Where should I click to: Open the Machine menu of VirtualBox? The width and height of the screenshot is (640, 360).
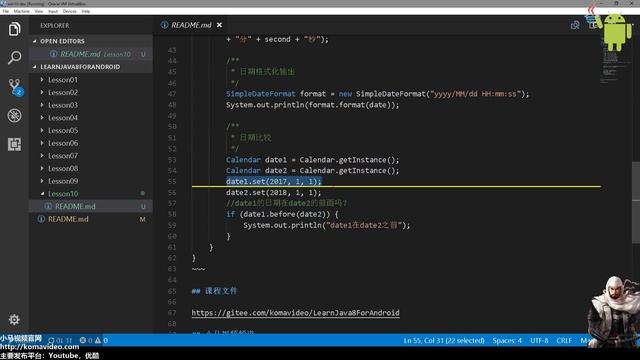pyautogui.click(x=21, y=11)
